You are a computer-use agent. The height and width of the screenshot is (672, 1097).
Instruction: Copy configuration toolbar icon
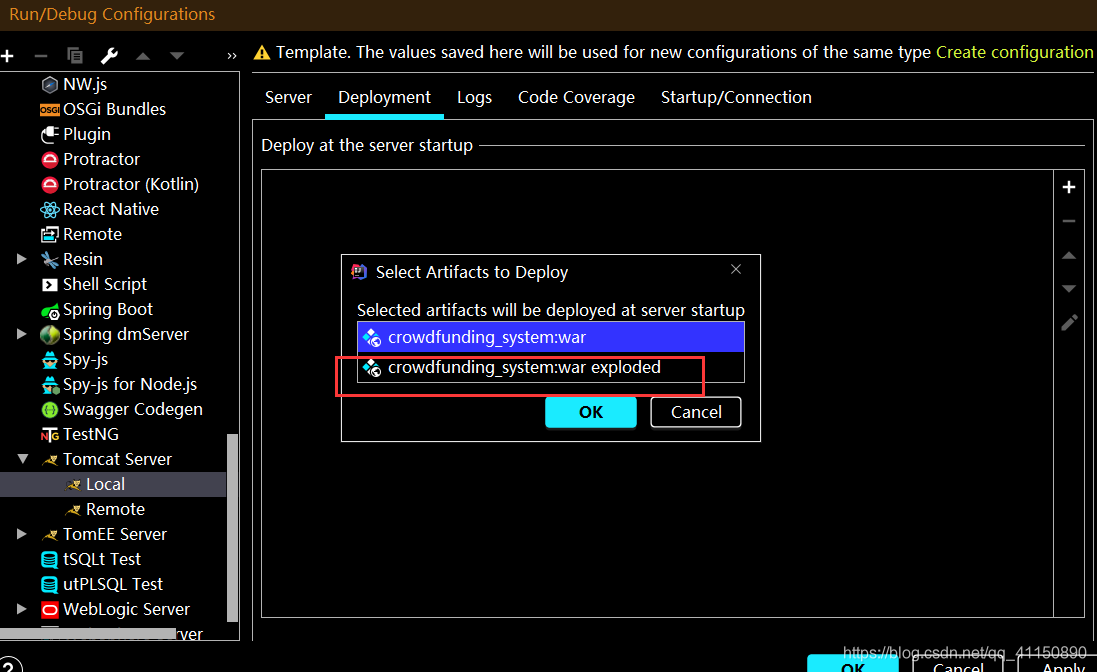75,56
